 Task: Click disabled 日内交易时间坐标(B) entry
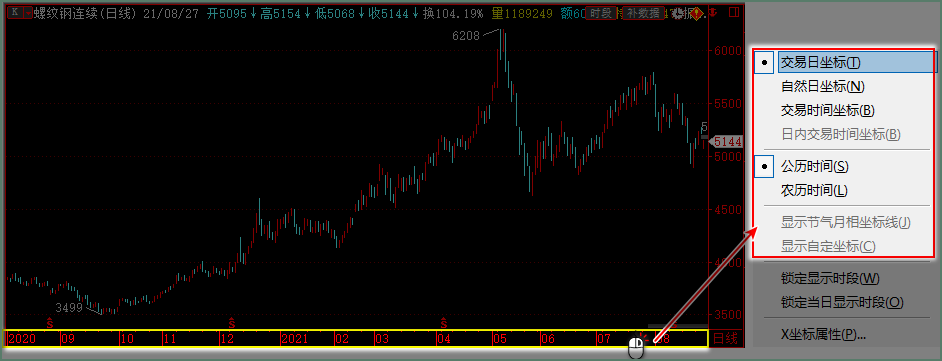pos(840,135)
